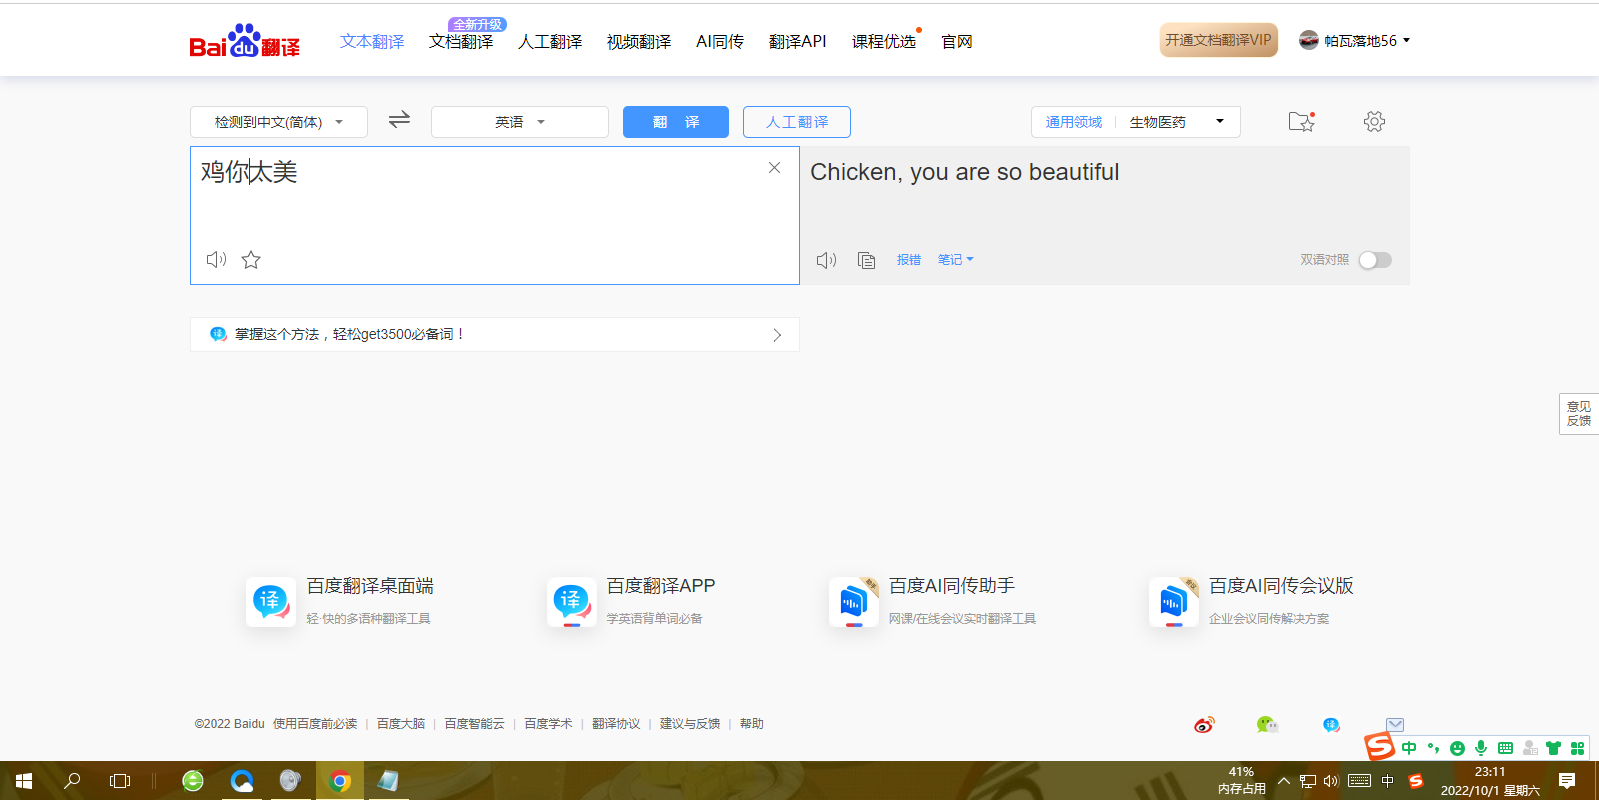Open the 使用百度前必读 footer link
This screenshot has height=800, width=1599.
click(x=315, y=724)
